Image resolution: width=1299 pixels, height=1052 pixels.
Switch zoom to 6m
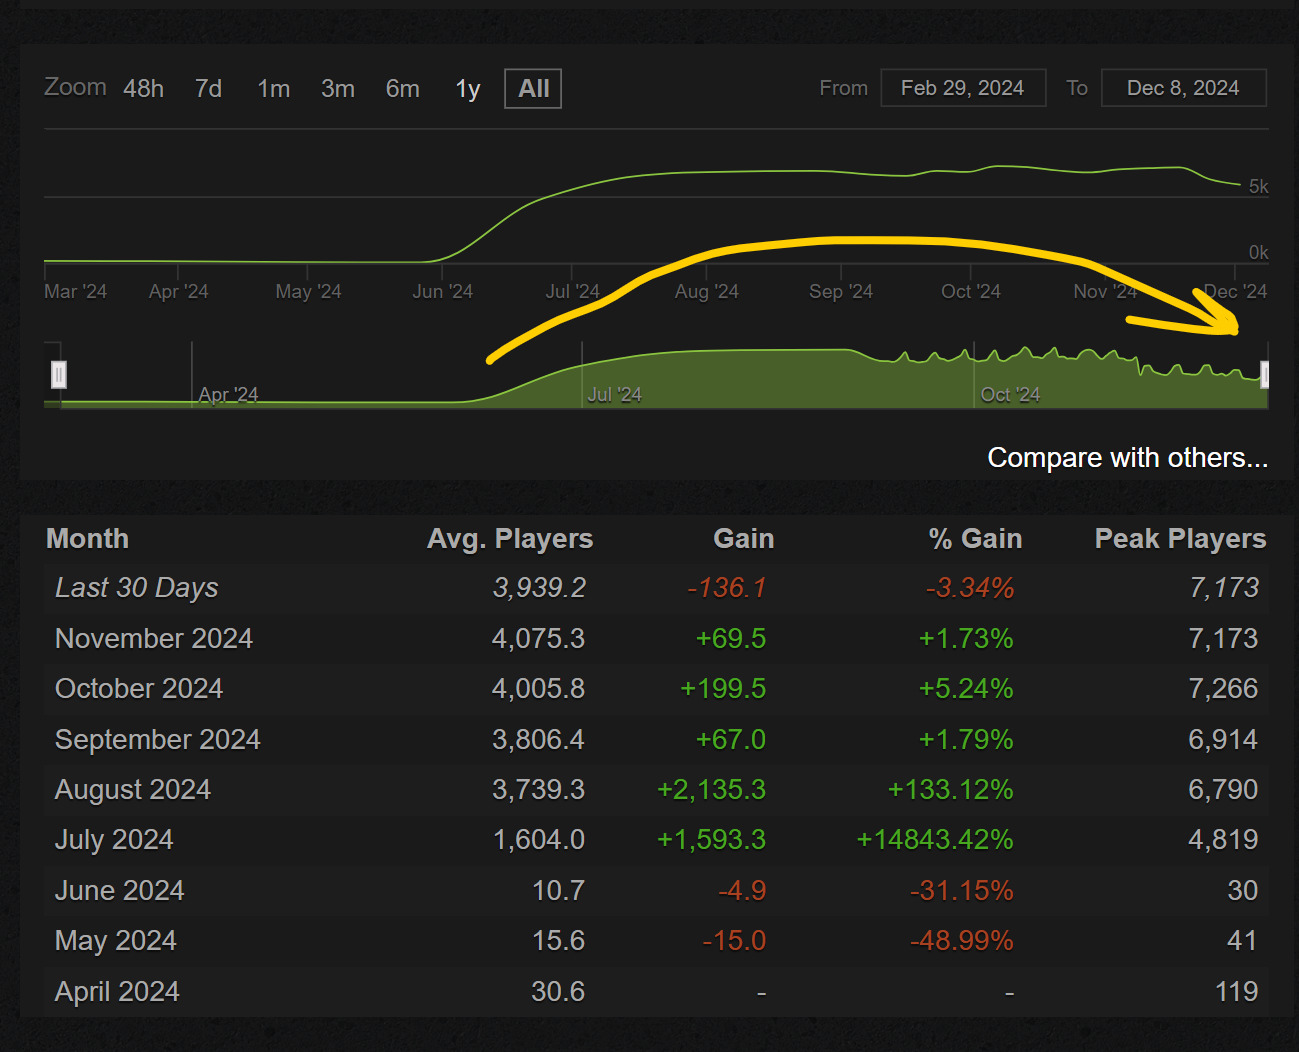coord(402,89)
